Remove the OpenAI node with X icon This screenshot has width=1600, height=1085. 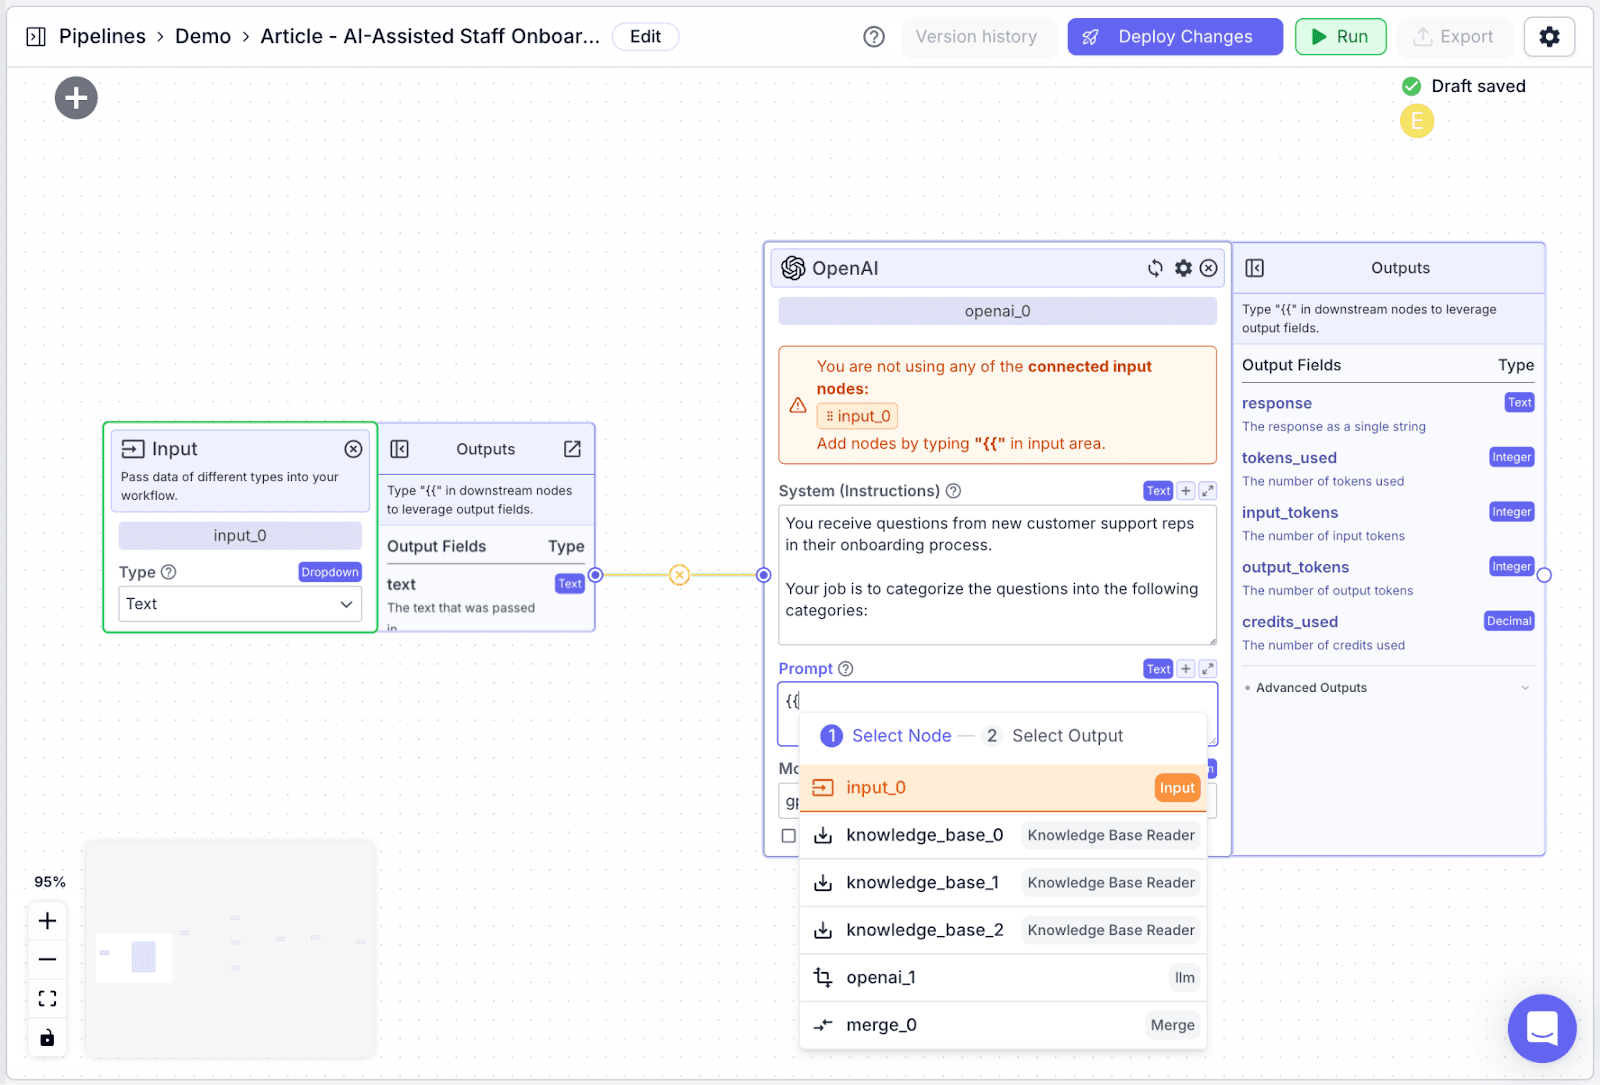[x=1209, y=268]
